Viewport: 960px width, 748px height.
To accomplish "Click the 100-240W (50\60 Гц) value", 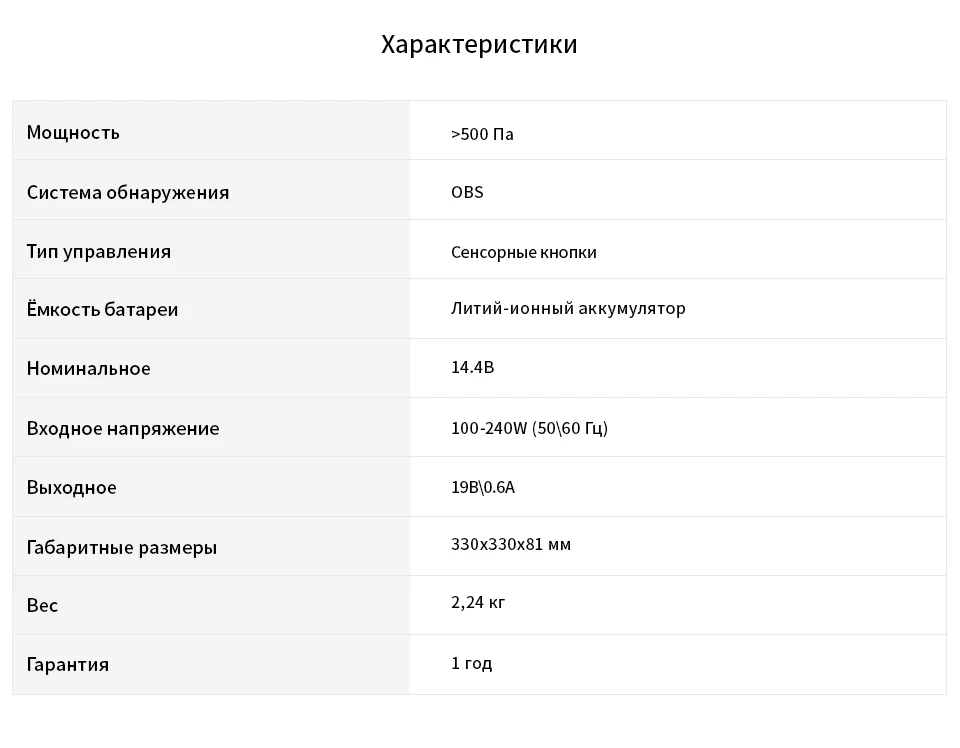I will [x=529, y=428].
